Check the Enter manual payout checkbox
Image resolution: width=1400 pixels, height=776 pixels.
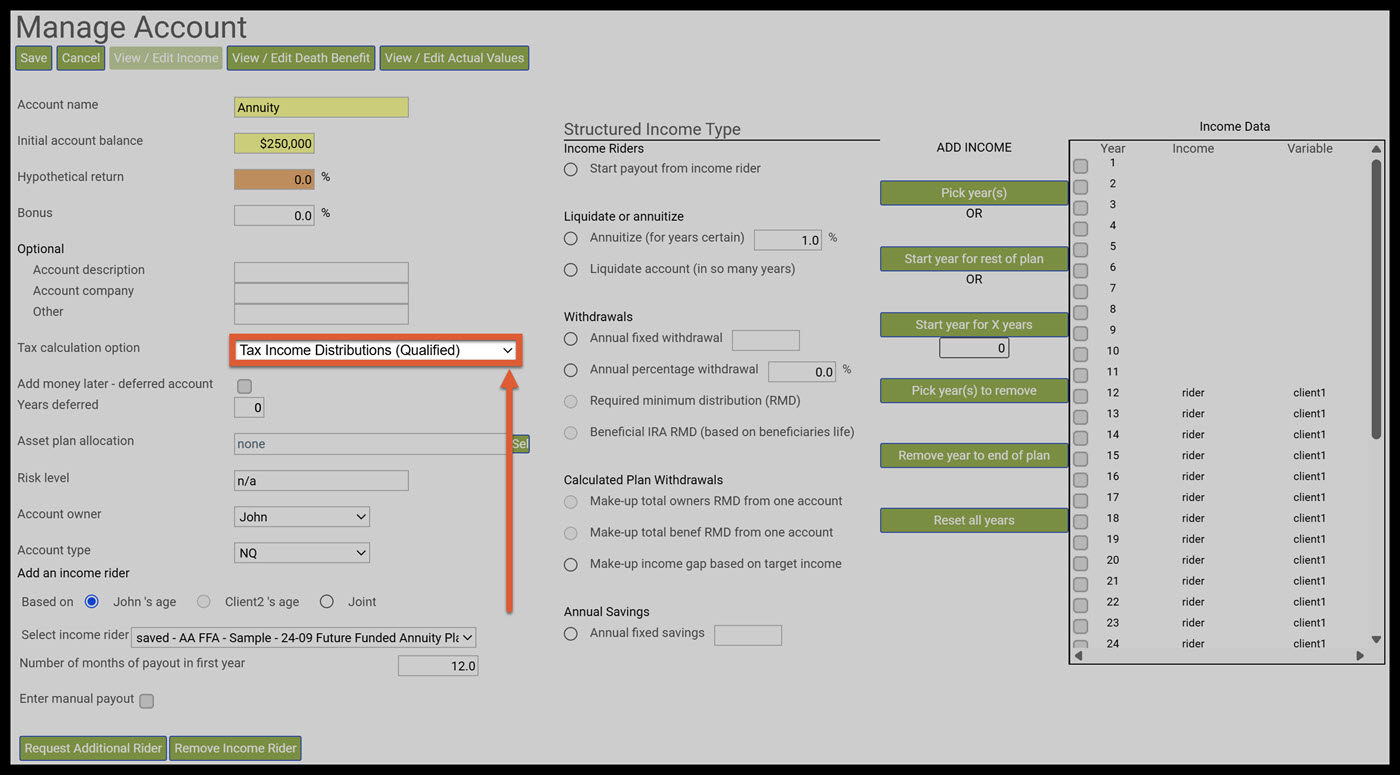coord(147,701)
